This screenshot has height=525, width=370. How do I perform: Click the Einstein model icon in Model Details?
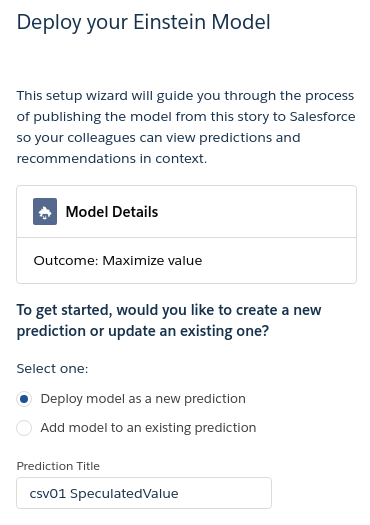click(x=45, y=211)
